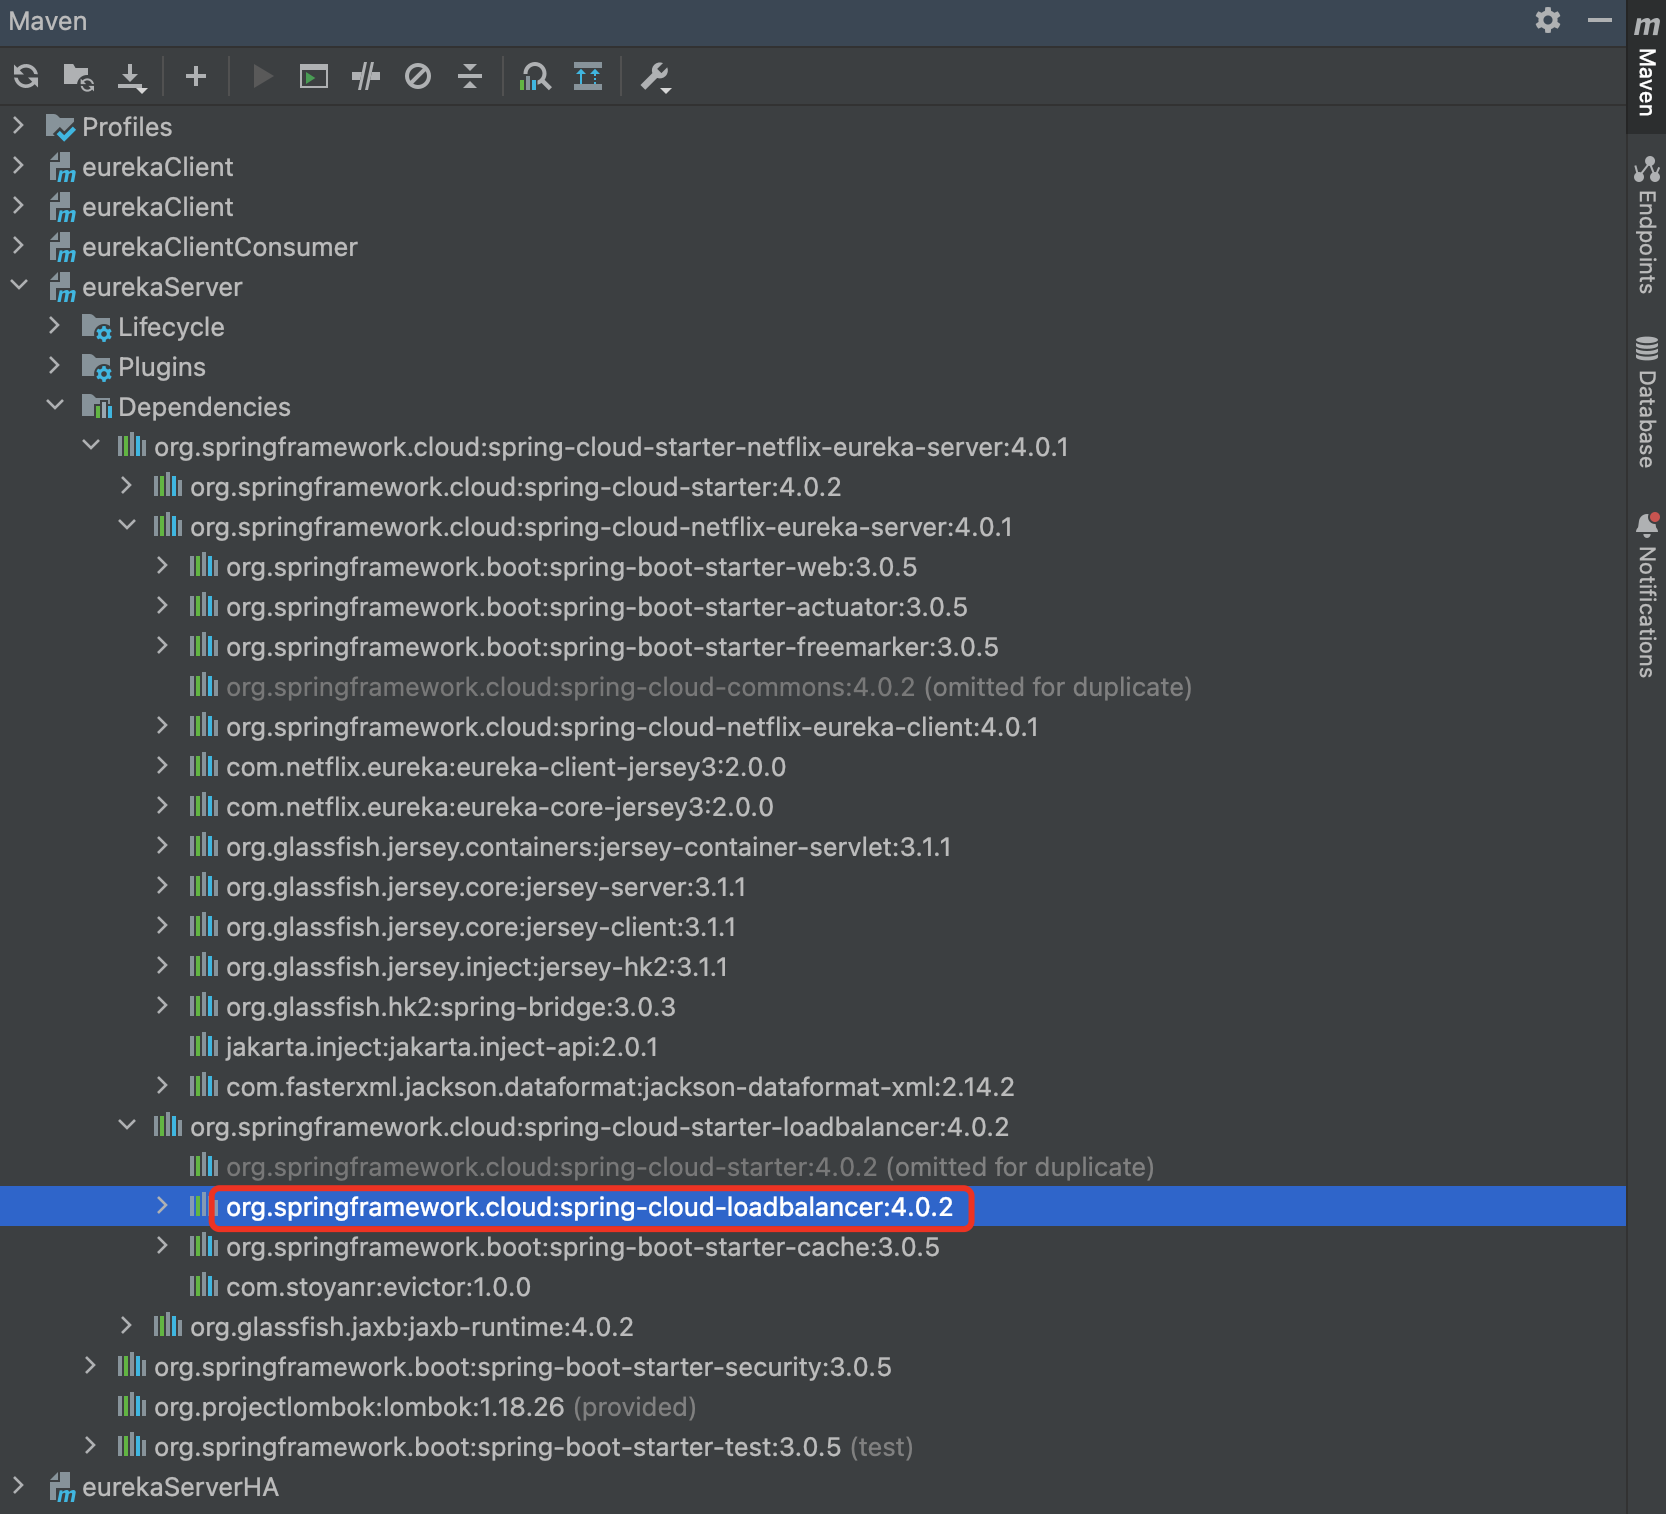The width and height of the screenshot is (1666, 1514).
Task: Generate sources and update folders icon
Action: pos(78,76)
